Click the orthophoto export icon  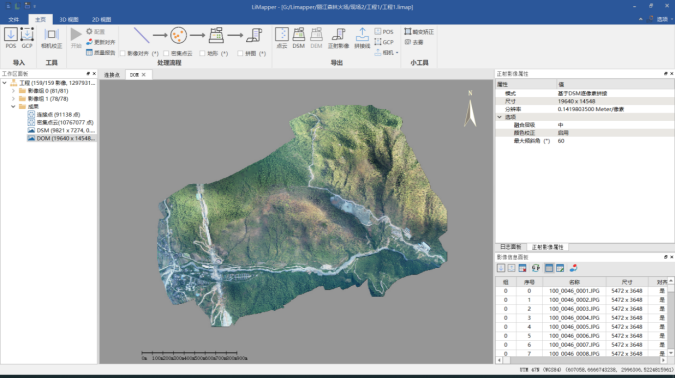point(338,38)
